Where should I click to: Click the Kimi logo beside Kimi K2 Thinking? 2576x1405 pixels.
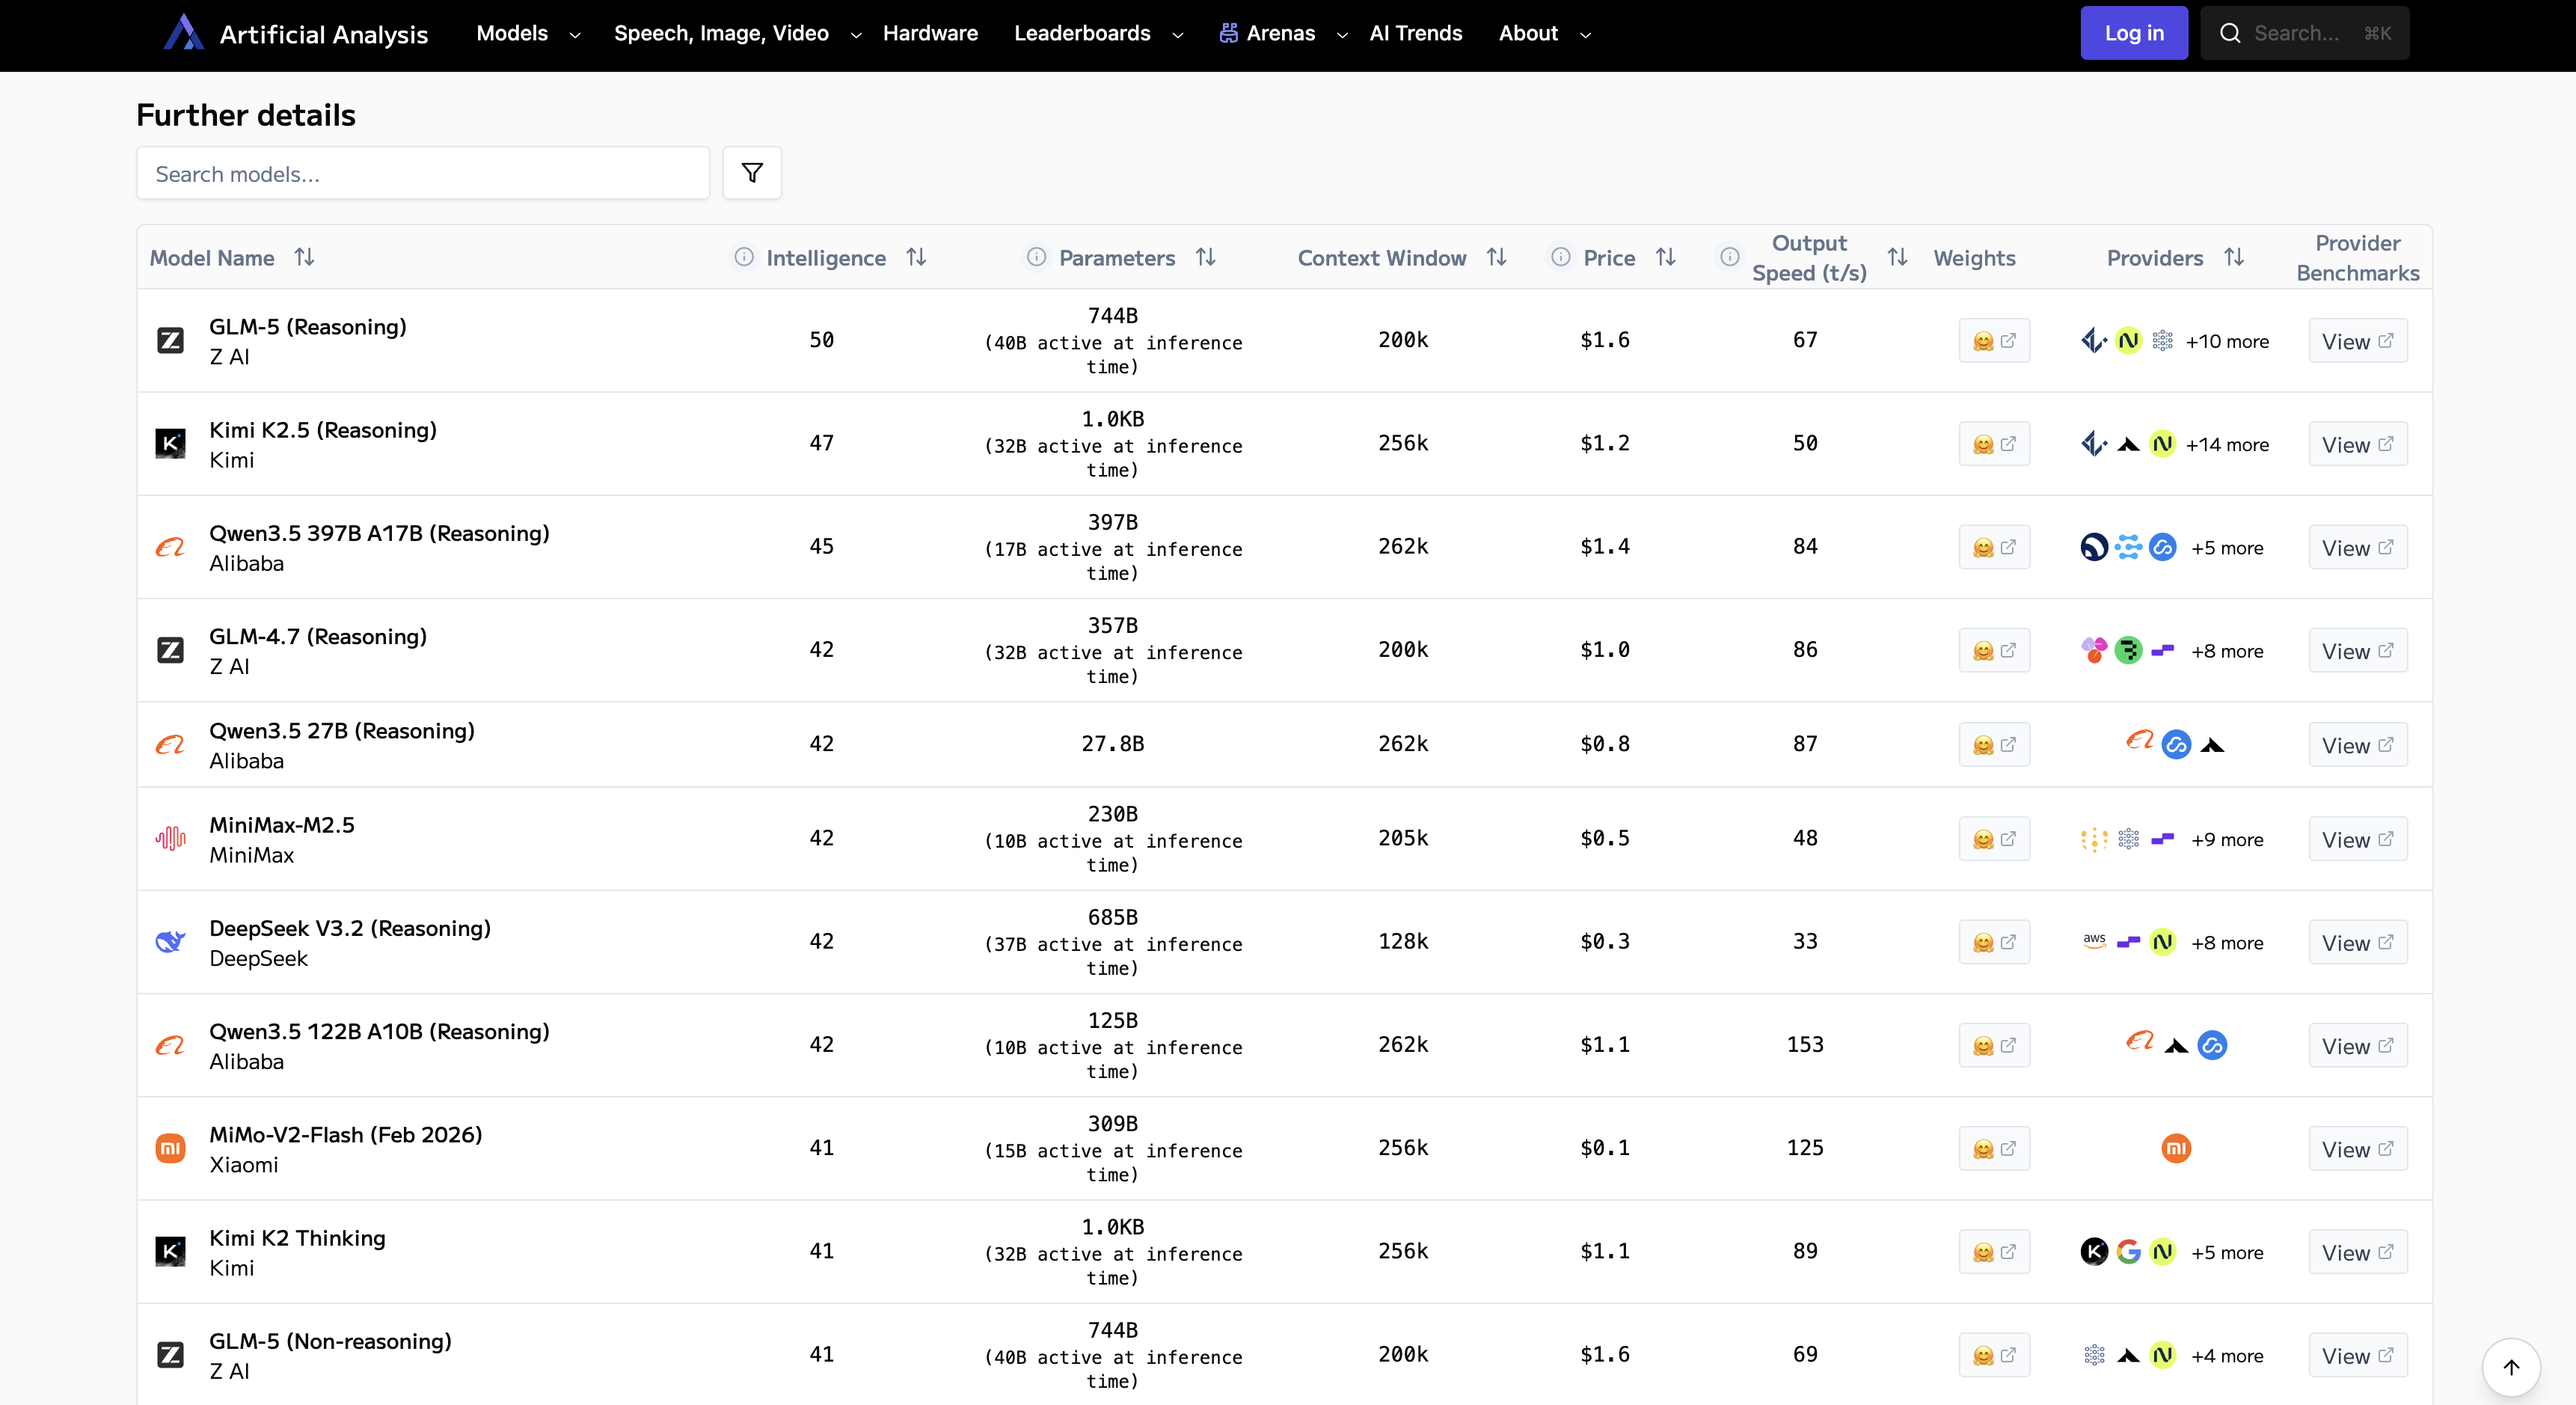tap(170, 1251)
